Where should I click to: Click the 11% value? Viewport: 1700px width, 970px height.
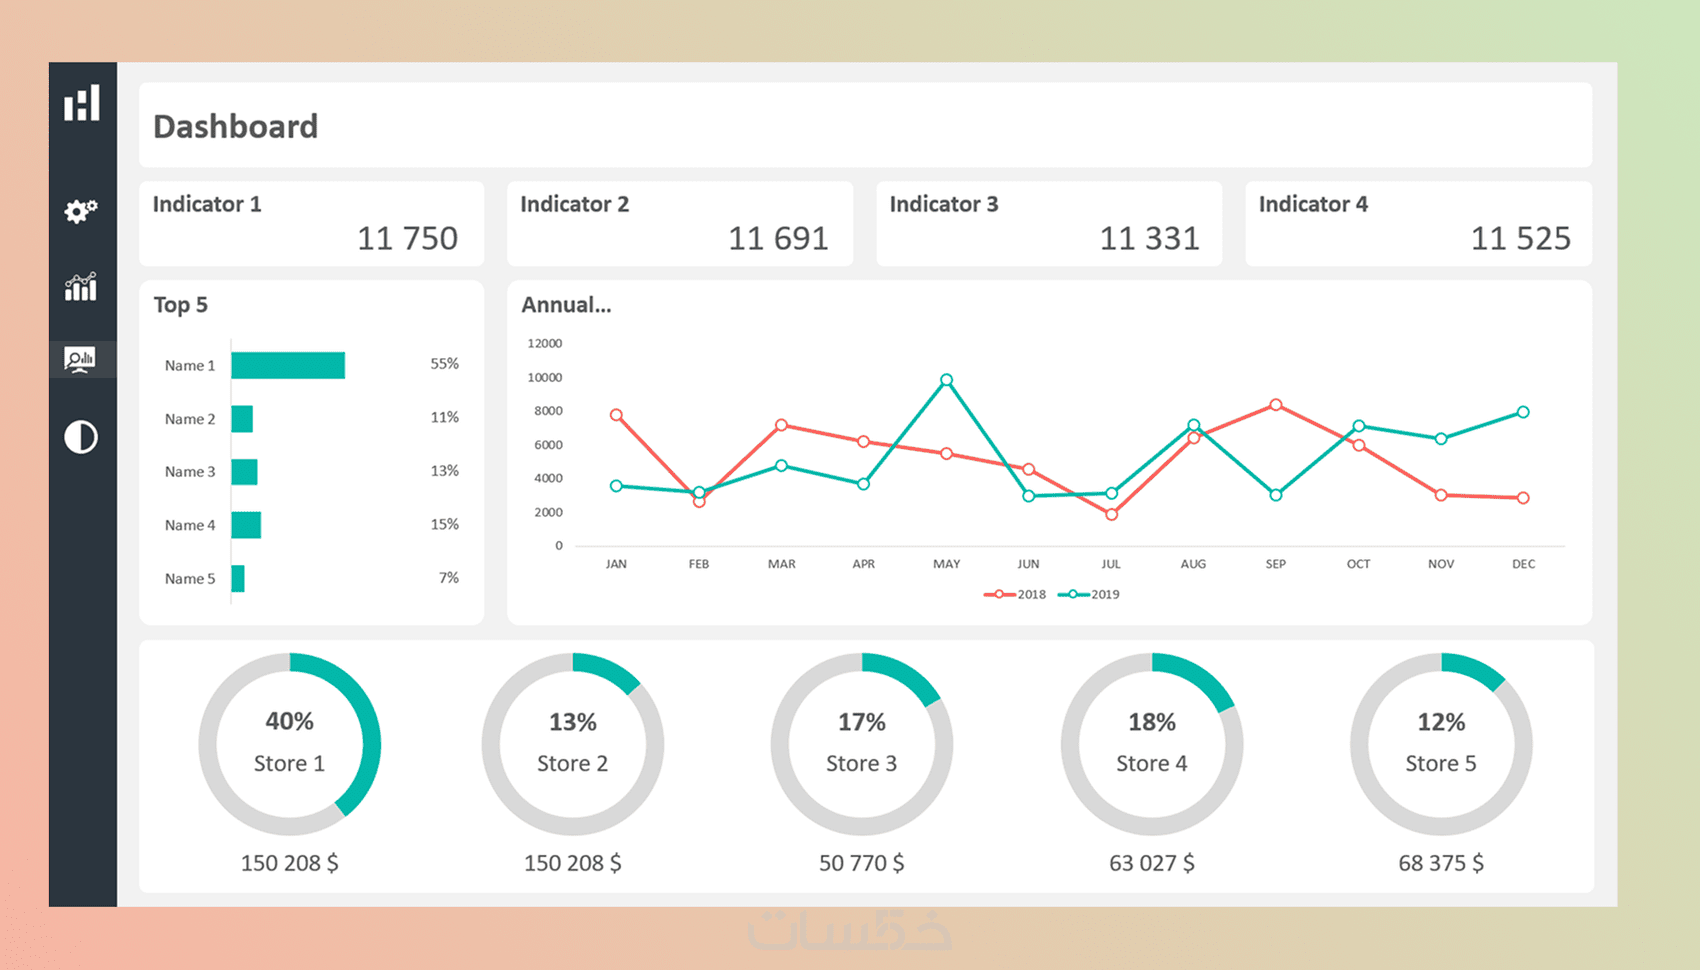(445, 417)
